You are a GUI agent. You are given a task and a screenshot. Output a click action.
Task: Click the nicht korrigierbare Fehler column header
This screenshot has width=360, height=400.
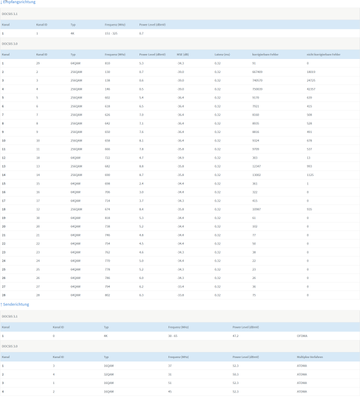pyautogui.click(x=323, y=54)
